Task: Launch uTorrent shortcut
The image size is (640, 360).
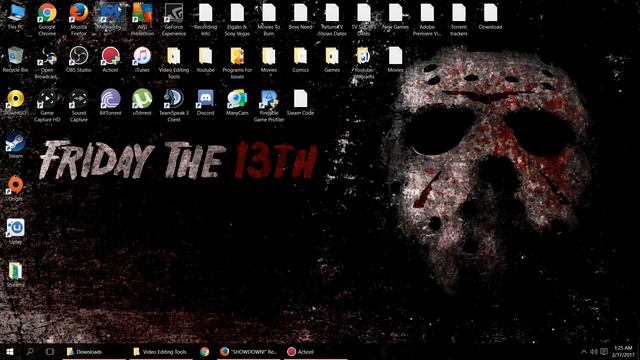Action: pyautogui.click(x=142, y=102)
